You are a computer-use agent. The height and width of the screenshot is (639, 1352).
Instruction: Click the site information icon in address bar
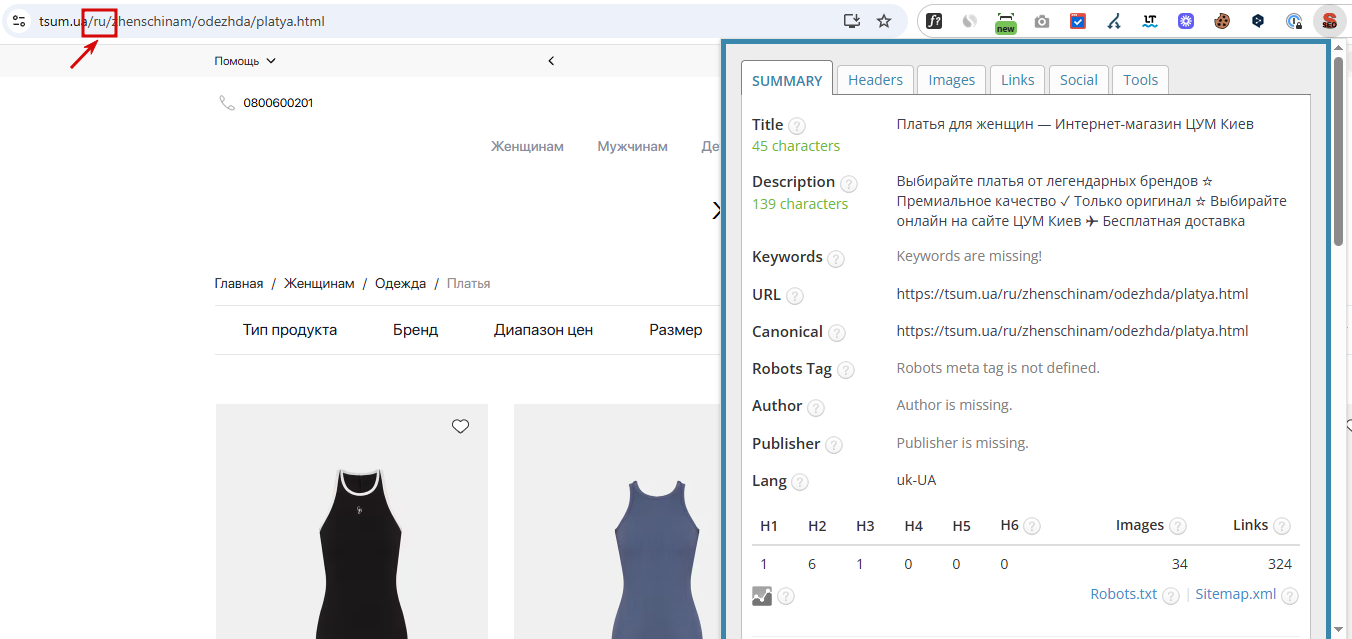(x=19, y=21)
